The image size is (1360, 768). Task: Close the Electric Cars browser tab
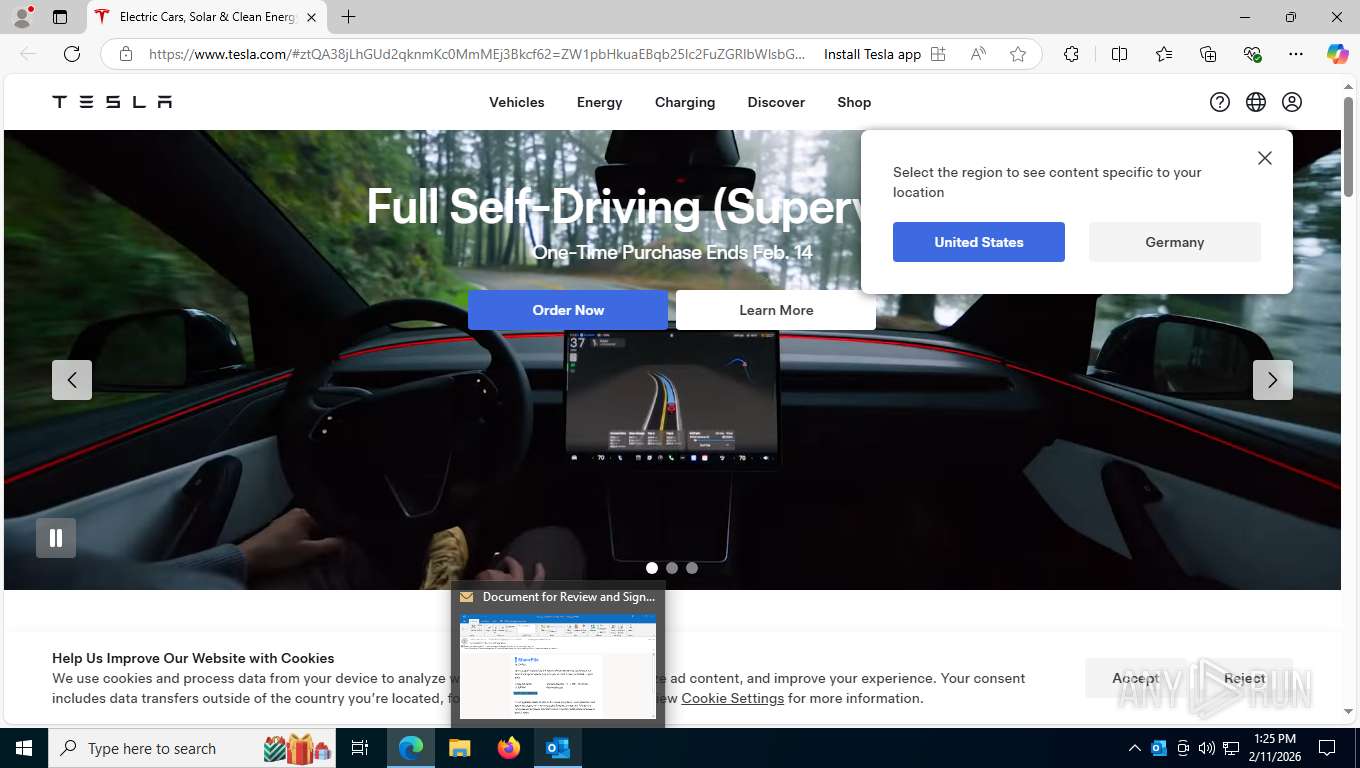point(311,17)
